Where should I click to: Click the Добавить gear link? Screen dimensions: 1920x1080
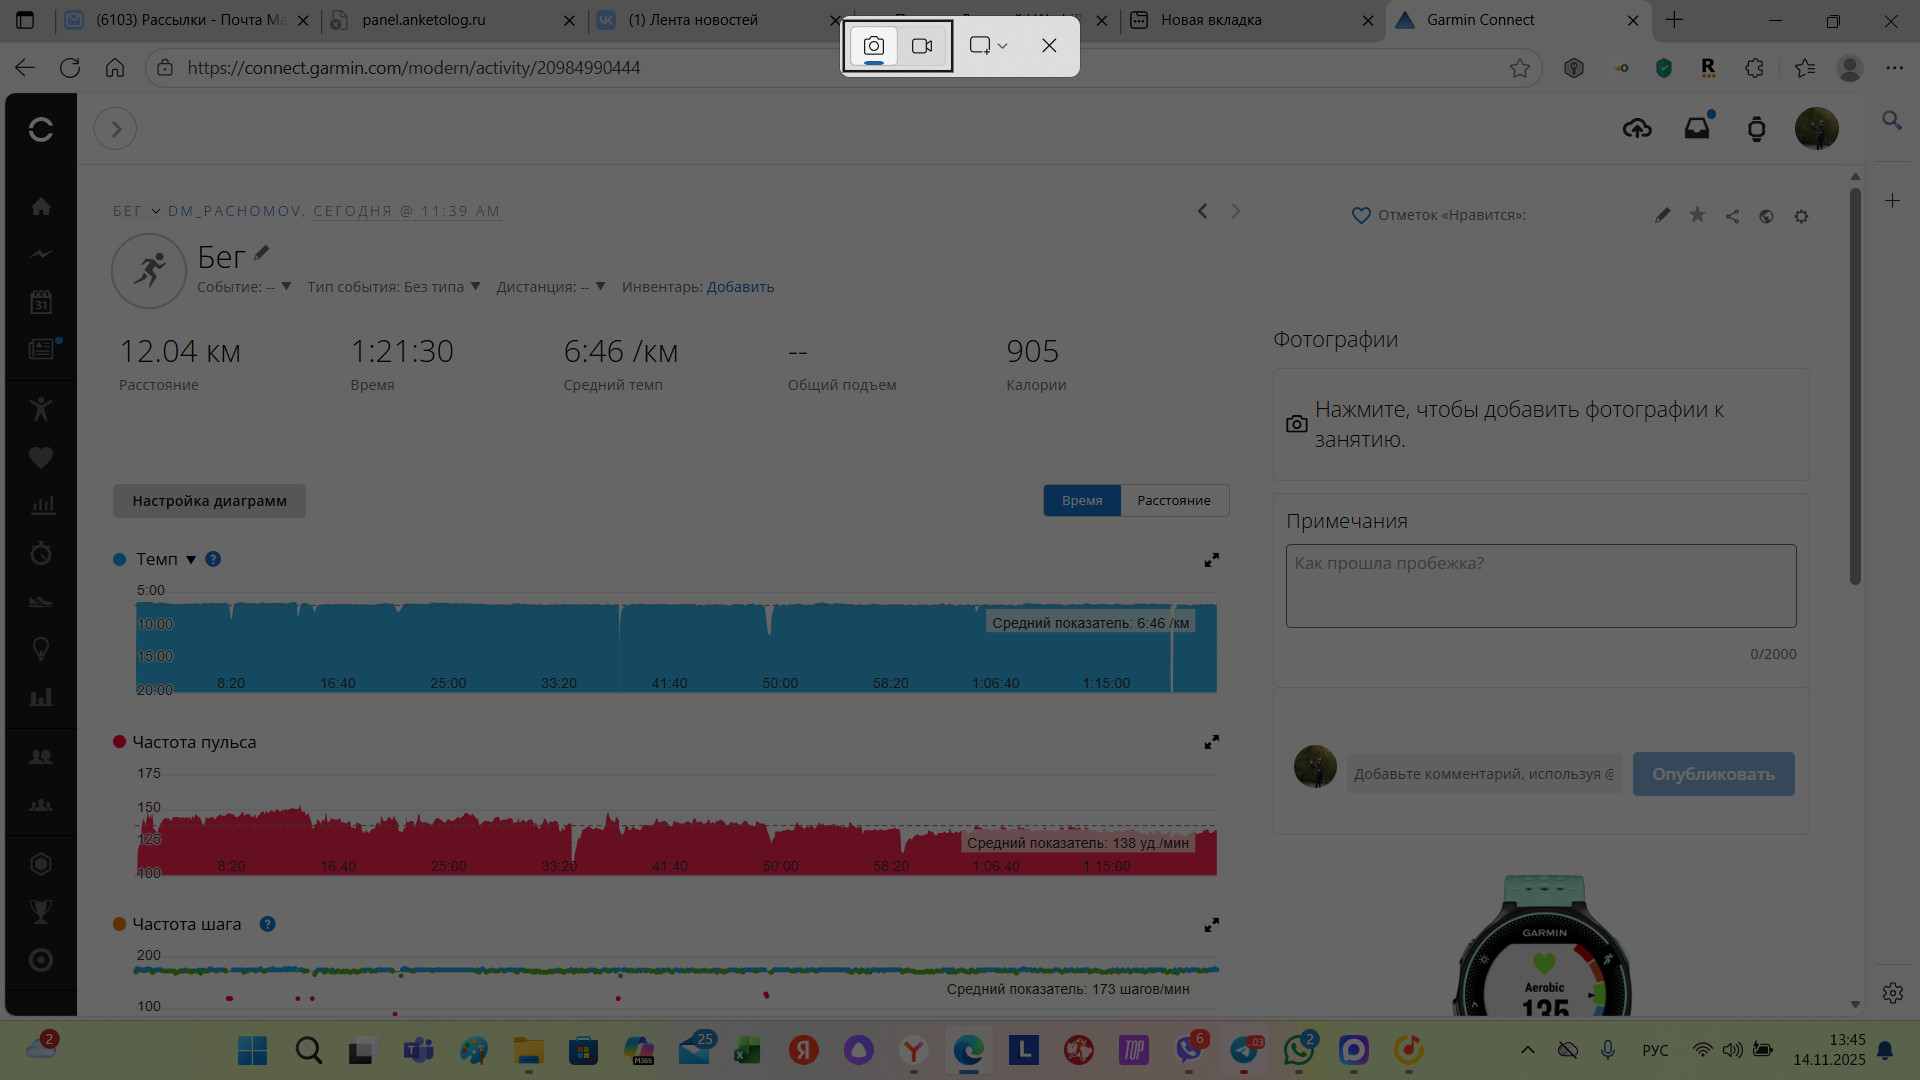click(740, 287)
